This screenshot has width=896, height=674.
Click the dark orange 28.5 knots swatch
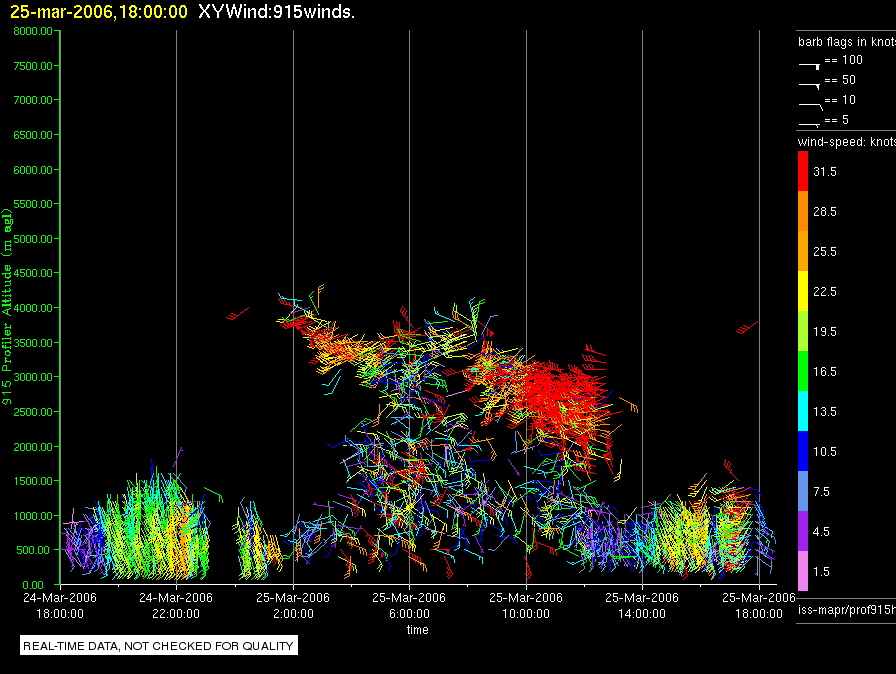[x=803, y=211]
